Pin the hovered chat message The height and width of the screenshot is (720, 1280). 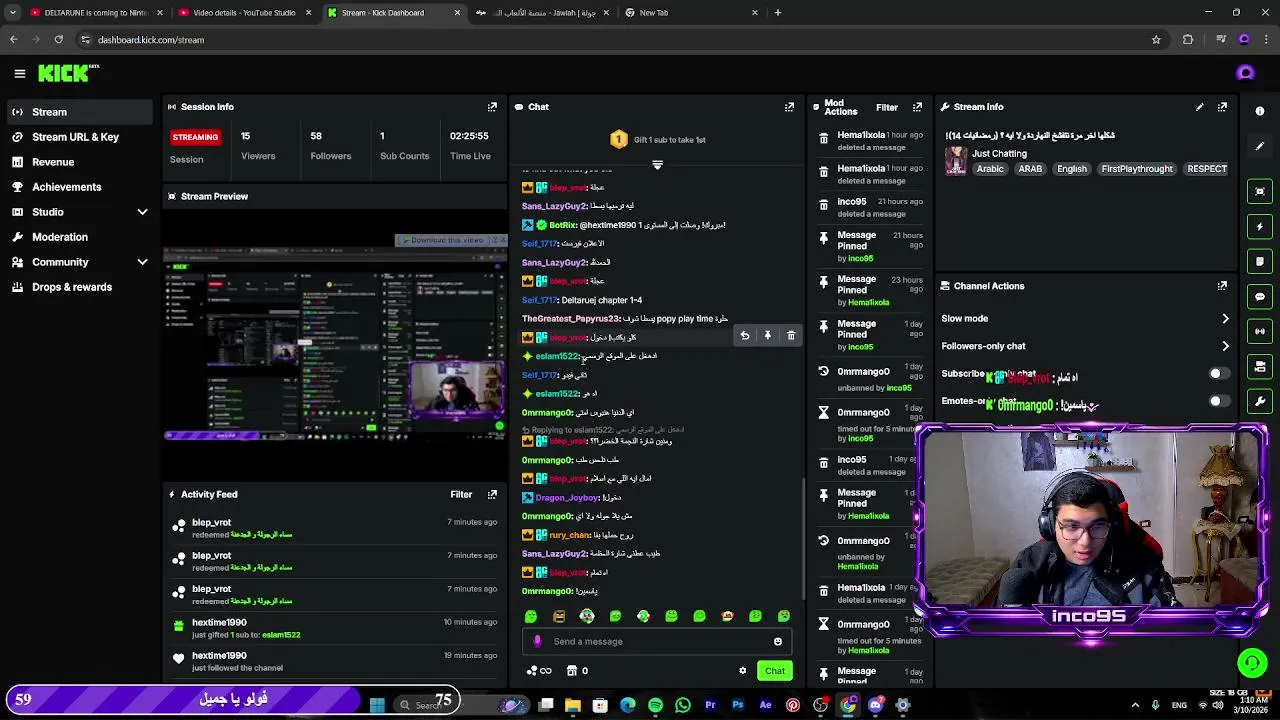tap(767, 336)
